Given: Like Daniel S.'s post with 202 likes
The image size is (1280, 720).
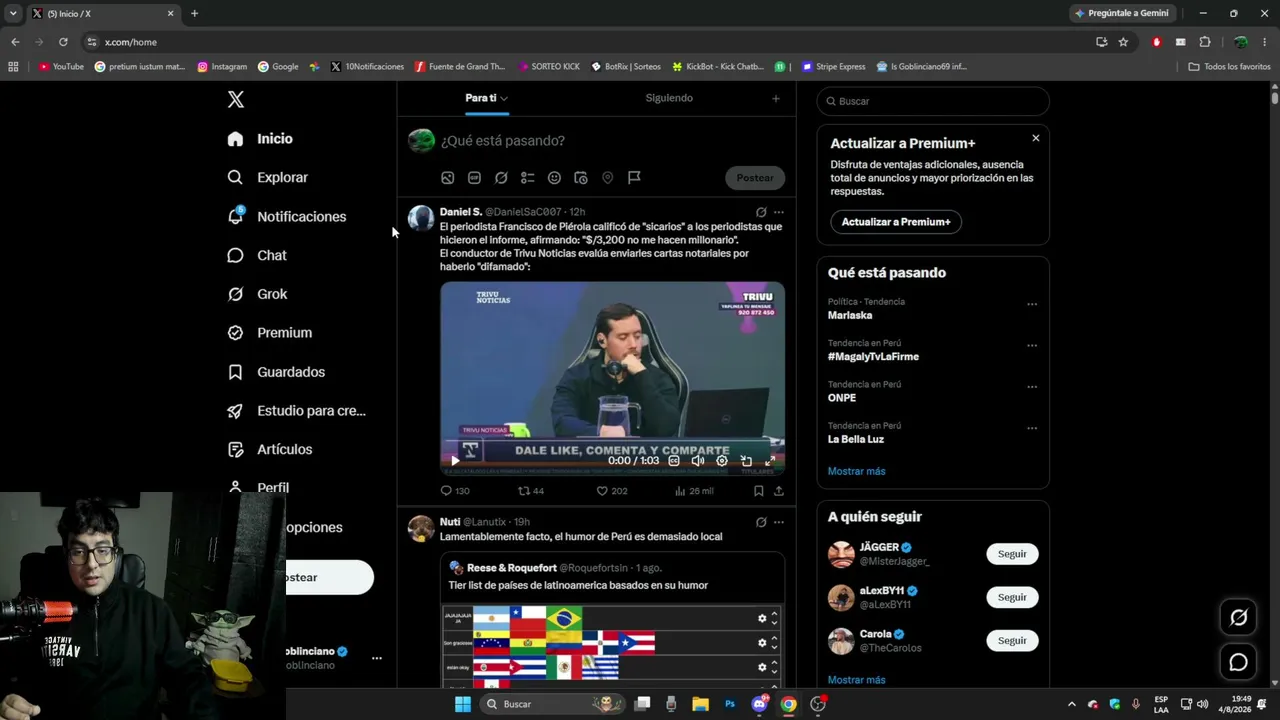Looking at the screenshot, I should coord(612,491).
